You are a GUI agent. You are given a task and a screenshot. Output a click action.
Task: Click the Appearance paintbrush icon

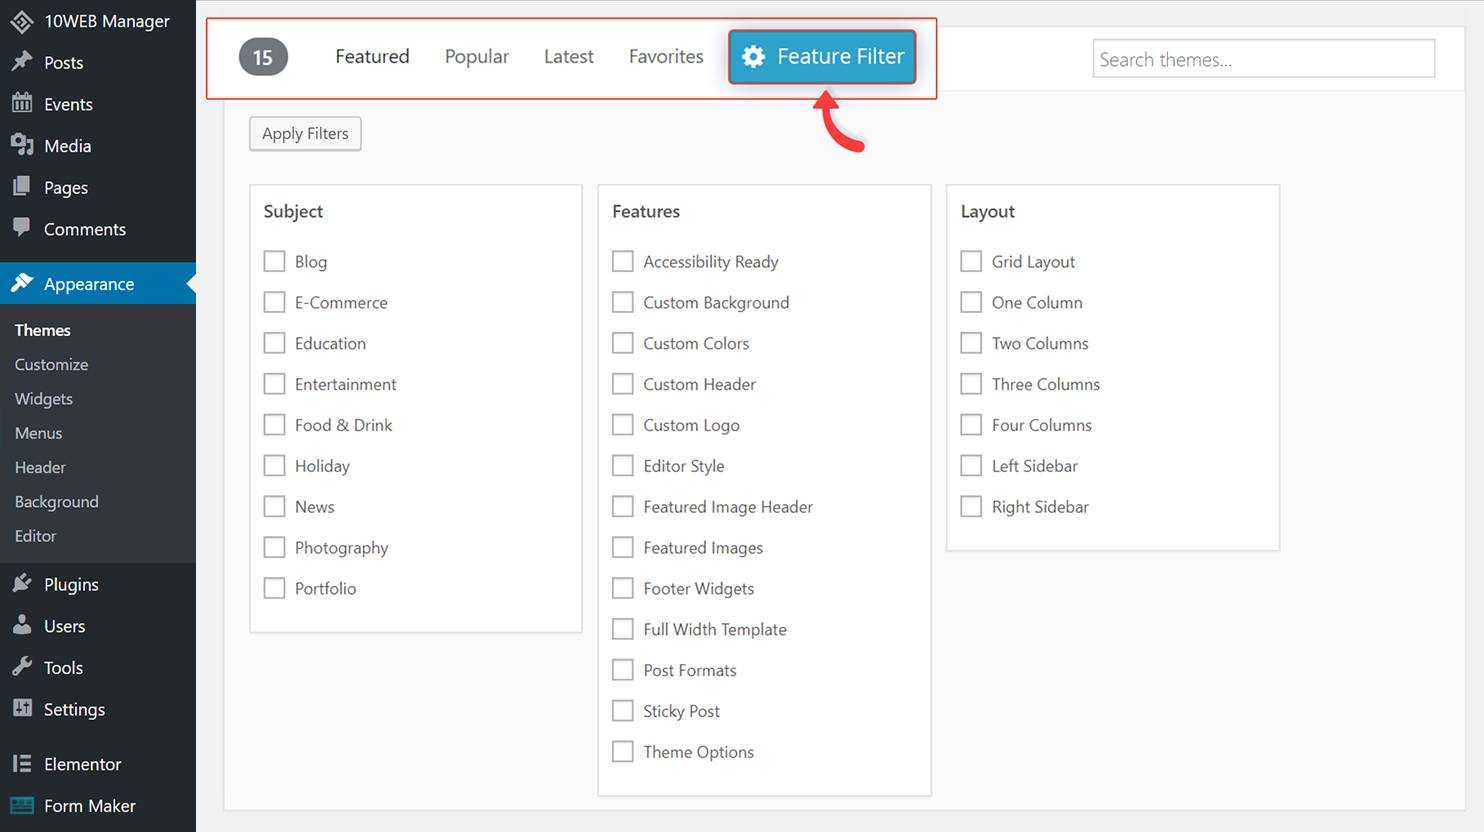pyautogui.click(x=22, y=283)
